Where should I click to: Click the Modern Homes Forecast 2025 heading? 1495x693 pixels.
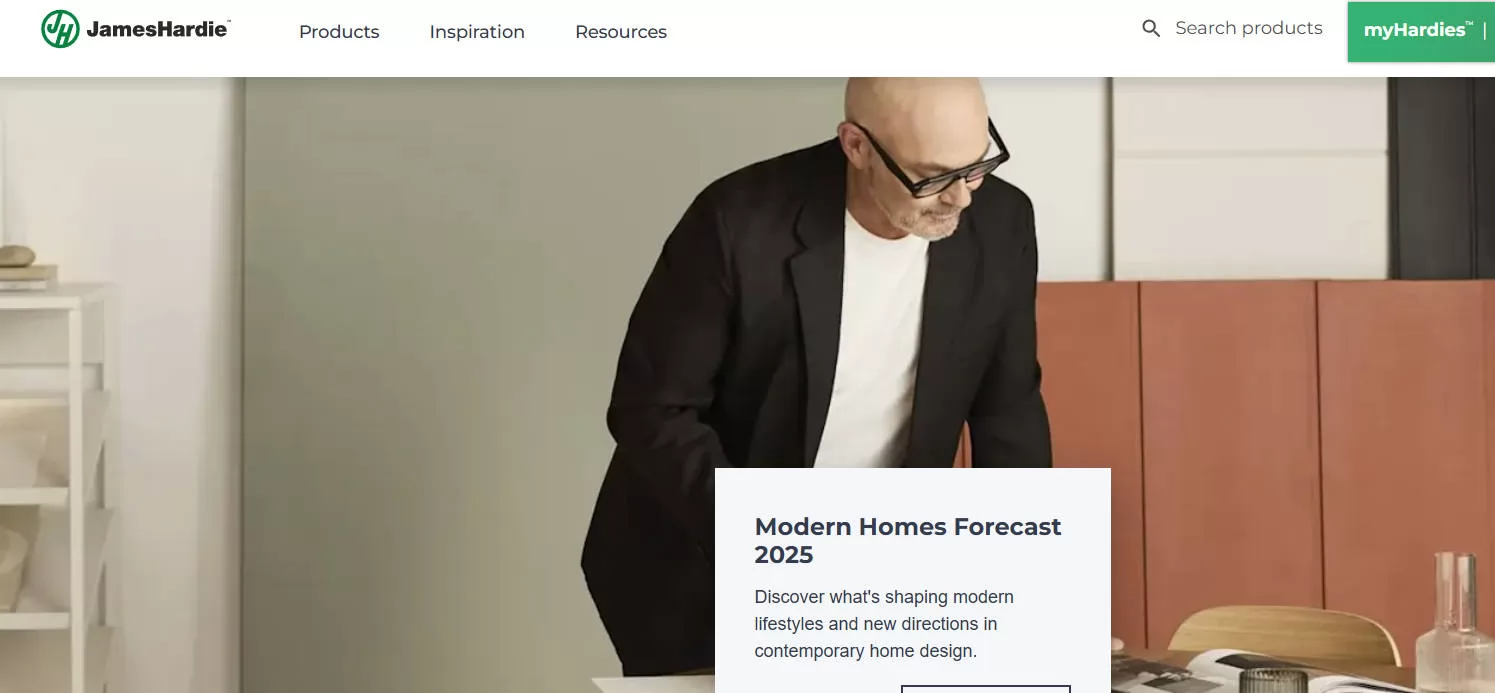[x=908, y=540]
